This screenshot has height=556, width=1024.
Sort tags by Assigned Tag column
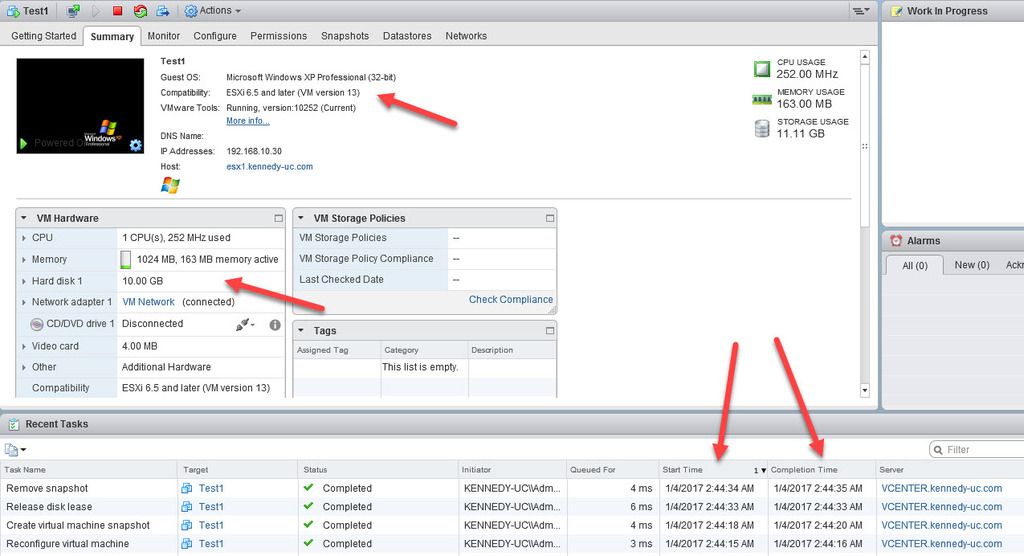(337, 350)
